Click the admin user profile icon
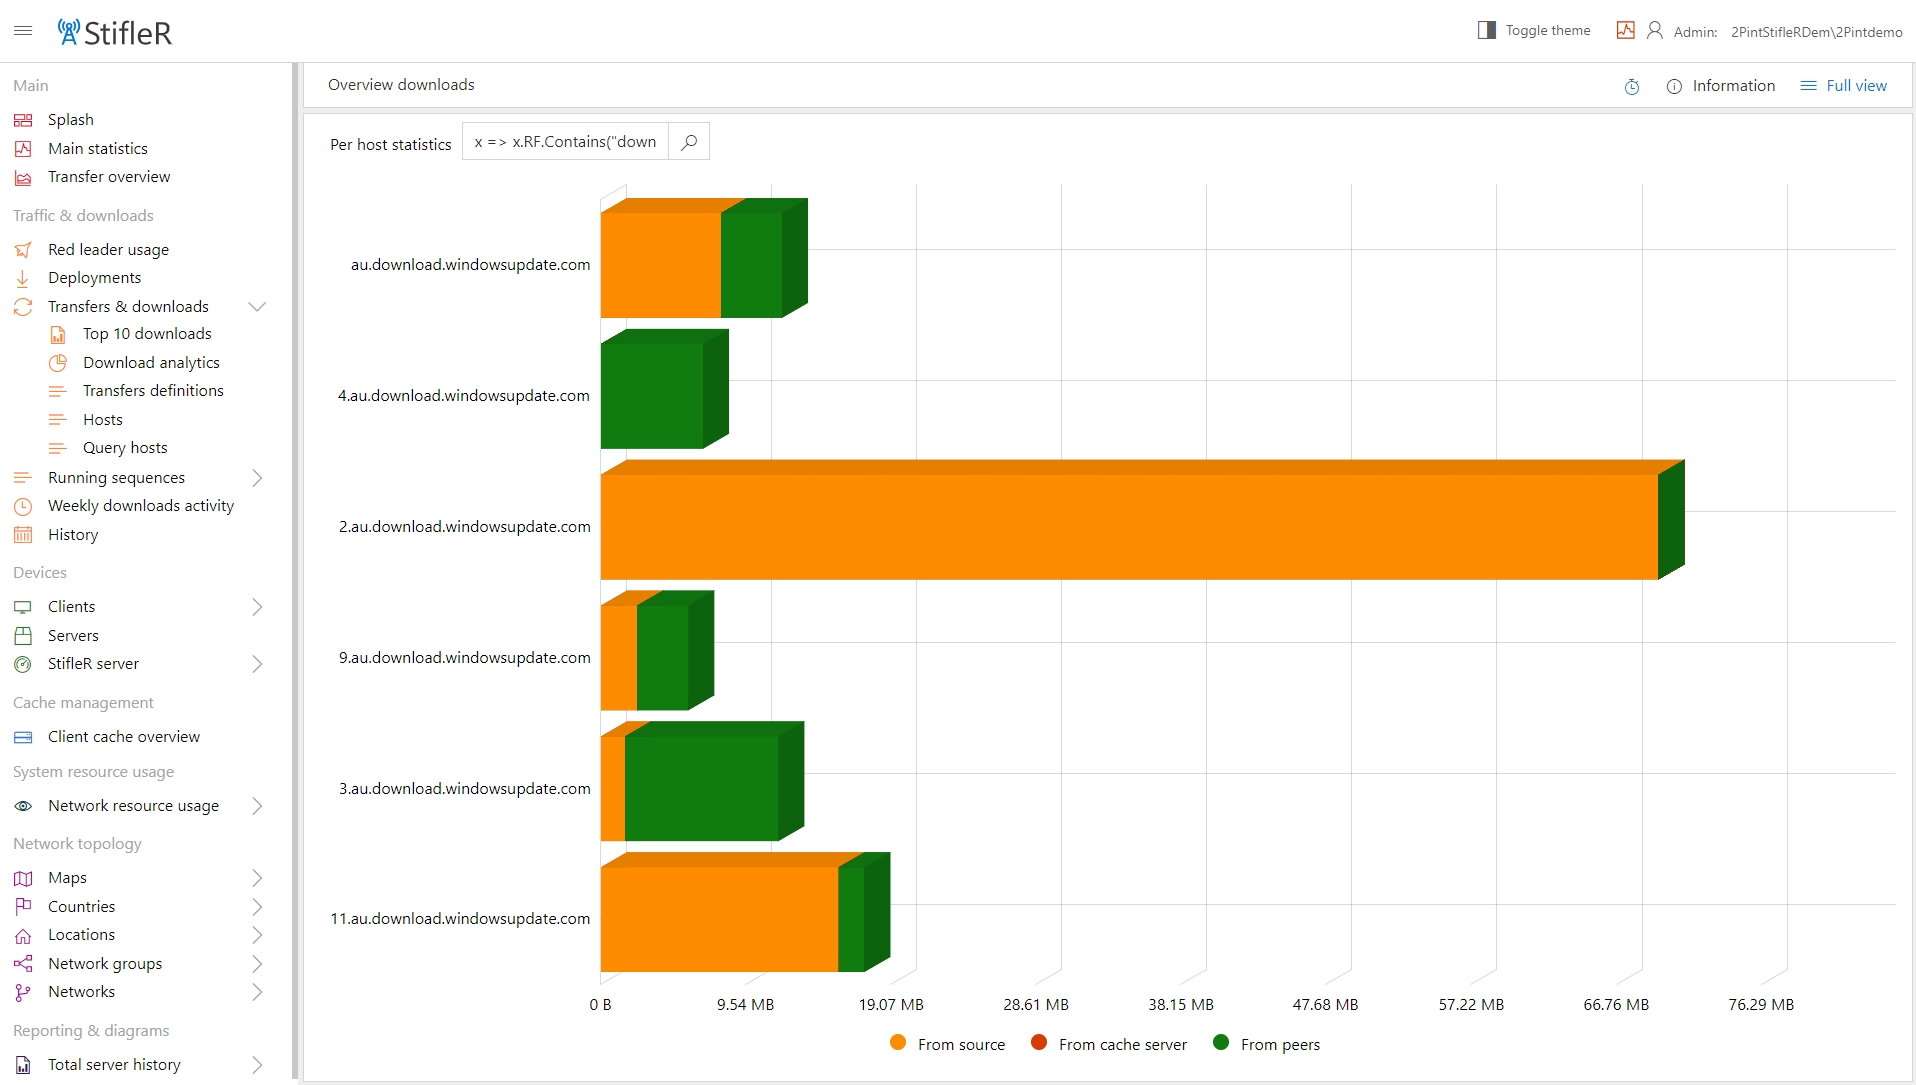The height and width of the screenshot is (1085, 1916). click(1654, 31)
